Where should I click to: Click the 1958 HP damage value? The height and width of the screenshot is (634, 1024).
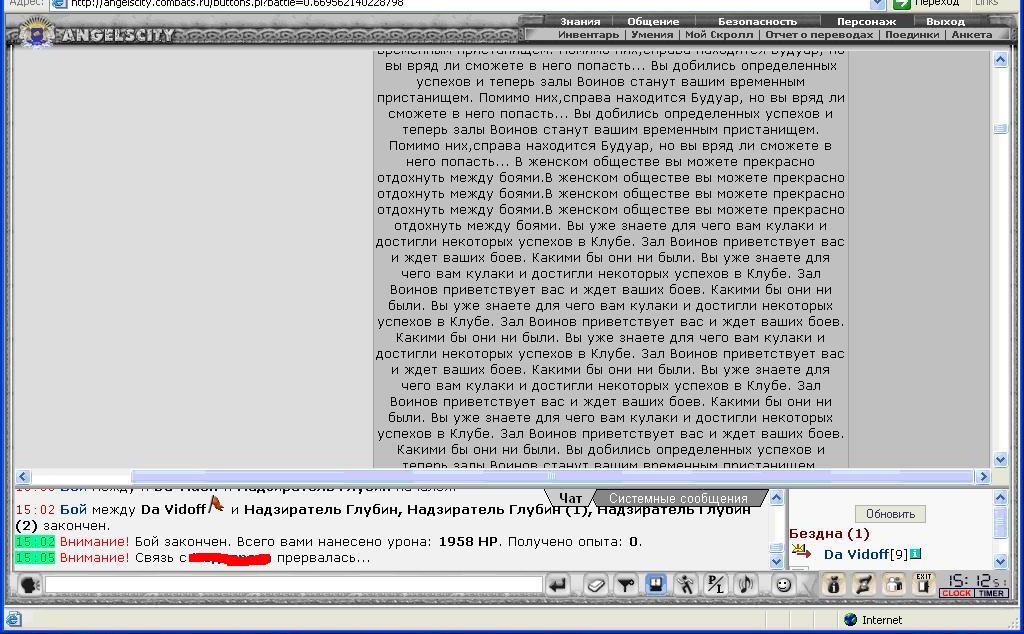468,541
